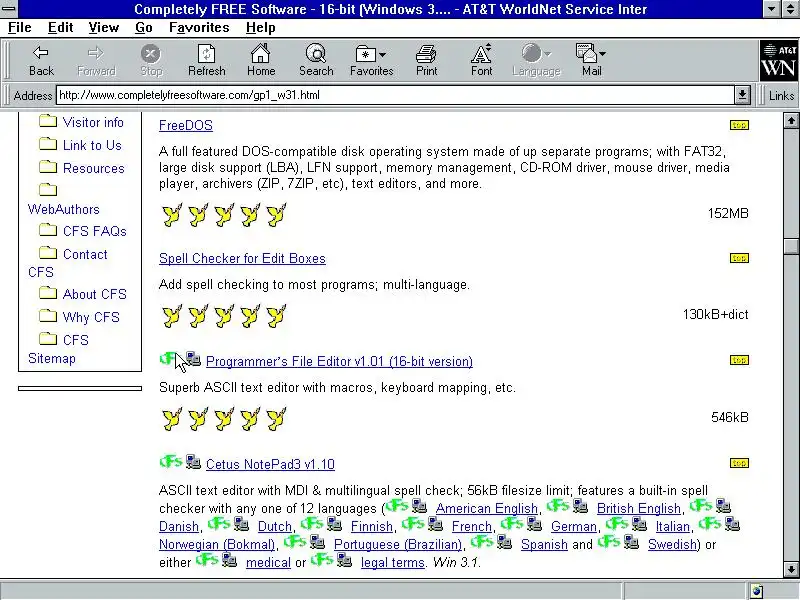Reload page with the Refresh icon
Screen dimensions: 800x600
pos(206,60)
